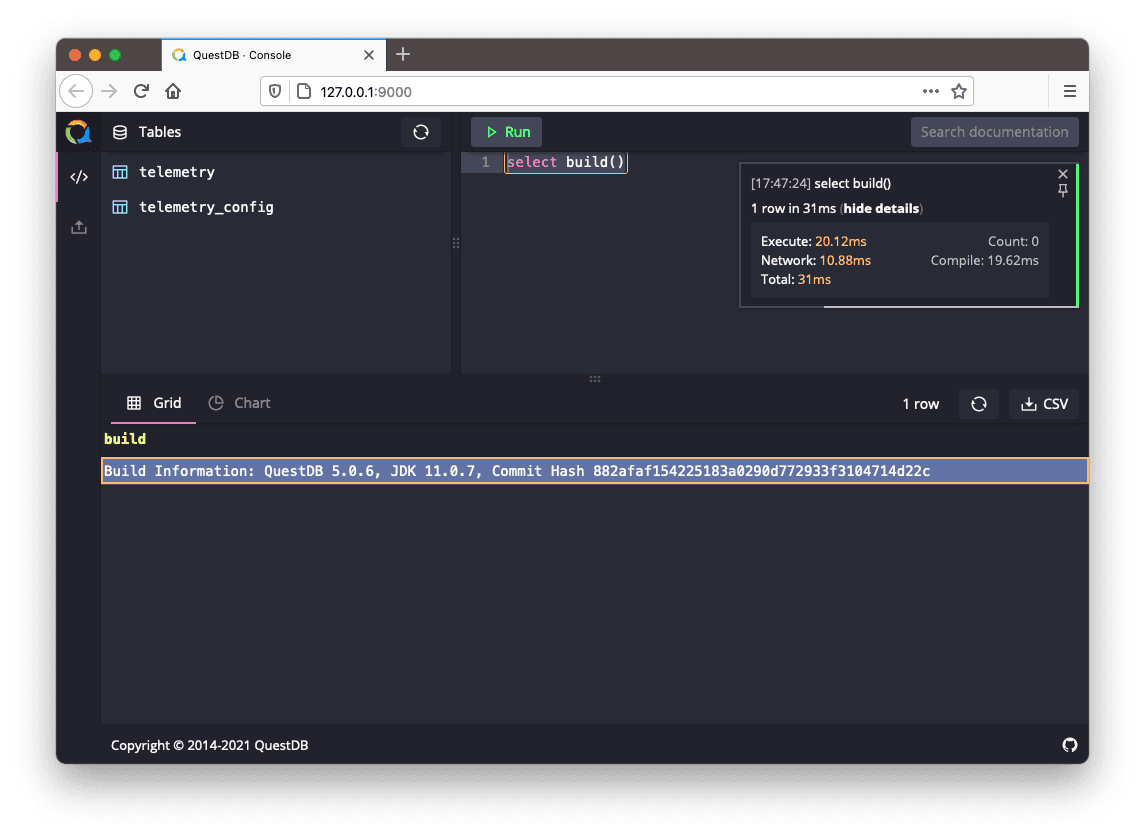Screen dimensions: 1145x838
Task: Open the import upload sidebar icon
Action: coord(79,227)
